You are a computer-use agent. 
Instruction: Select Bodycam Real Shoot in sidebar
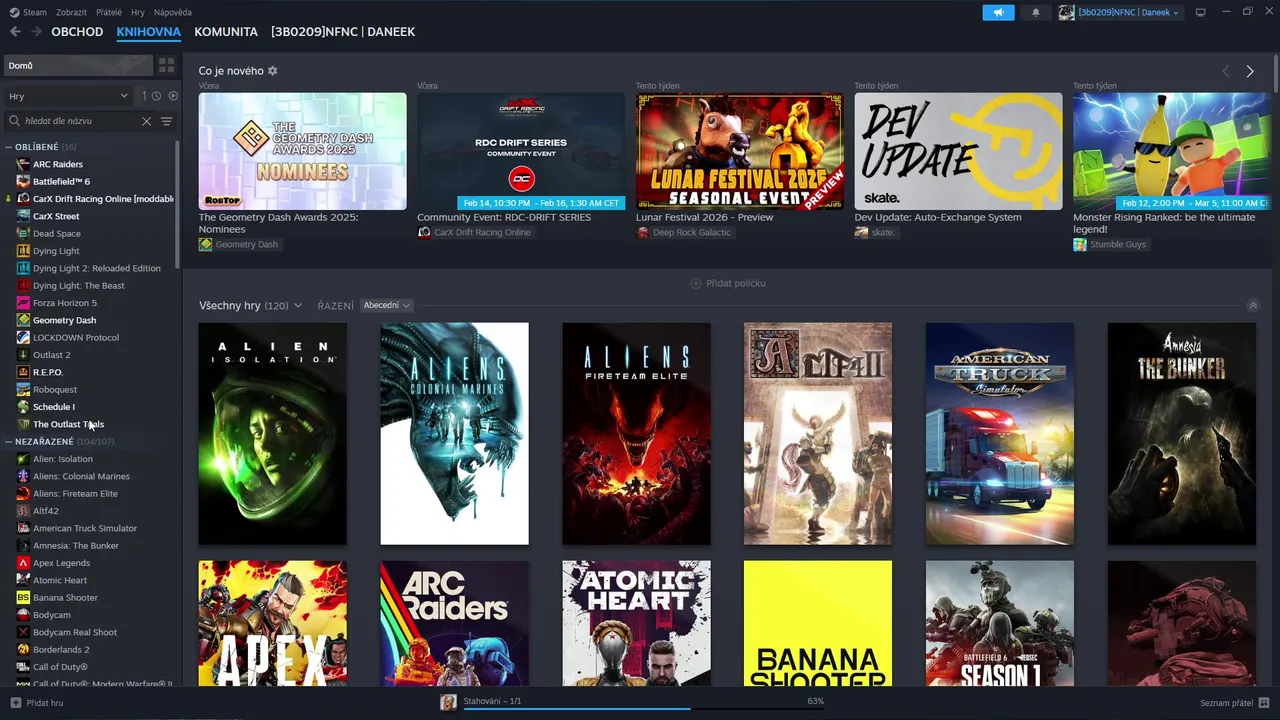75,632
